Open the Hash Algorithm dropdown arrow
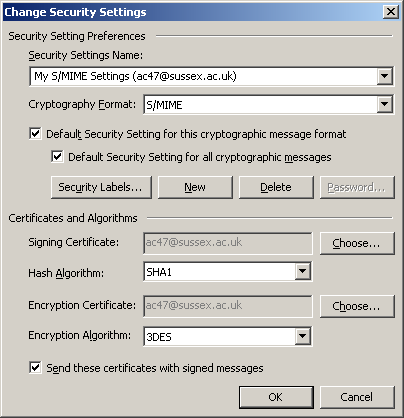 303,271
